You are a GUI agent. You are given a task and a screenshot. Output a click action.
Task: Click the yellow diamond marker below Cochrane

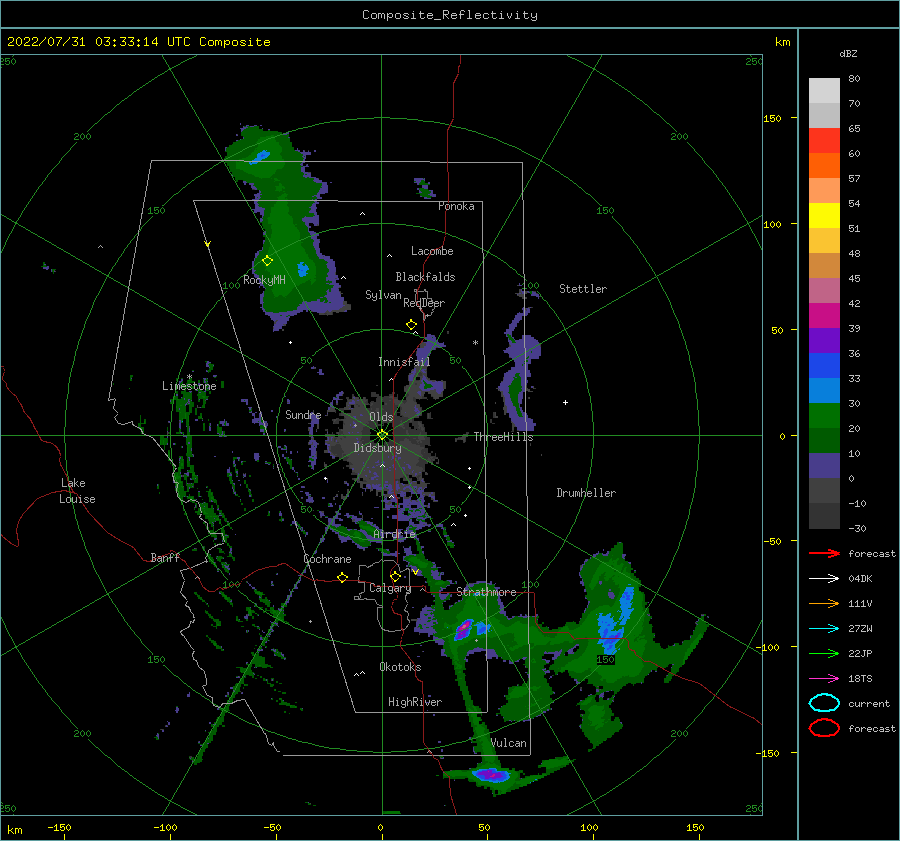coord(342,577)
